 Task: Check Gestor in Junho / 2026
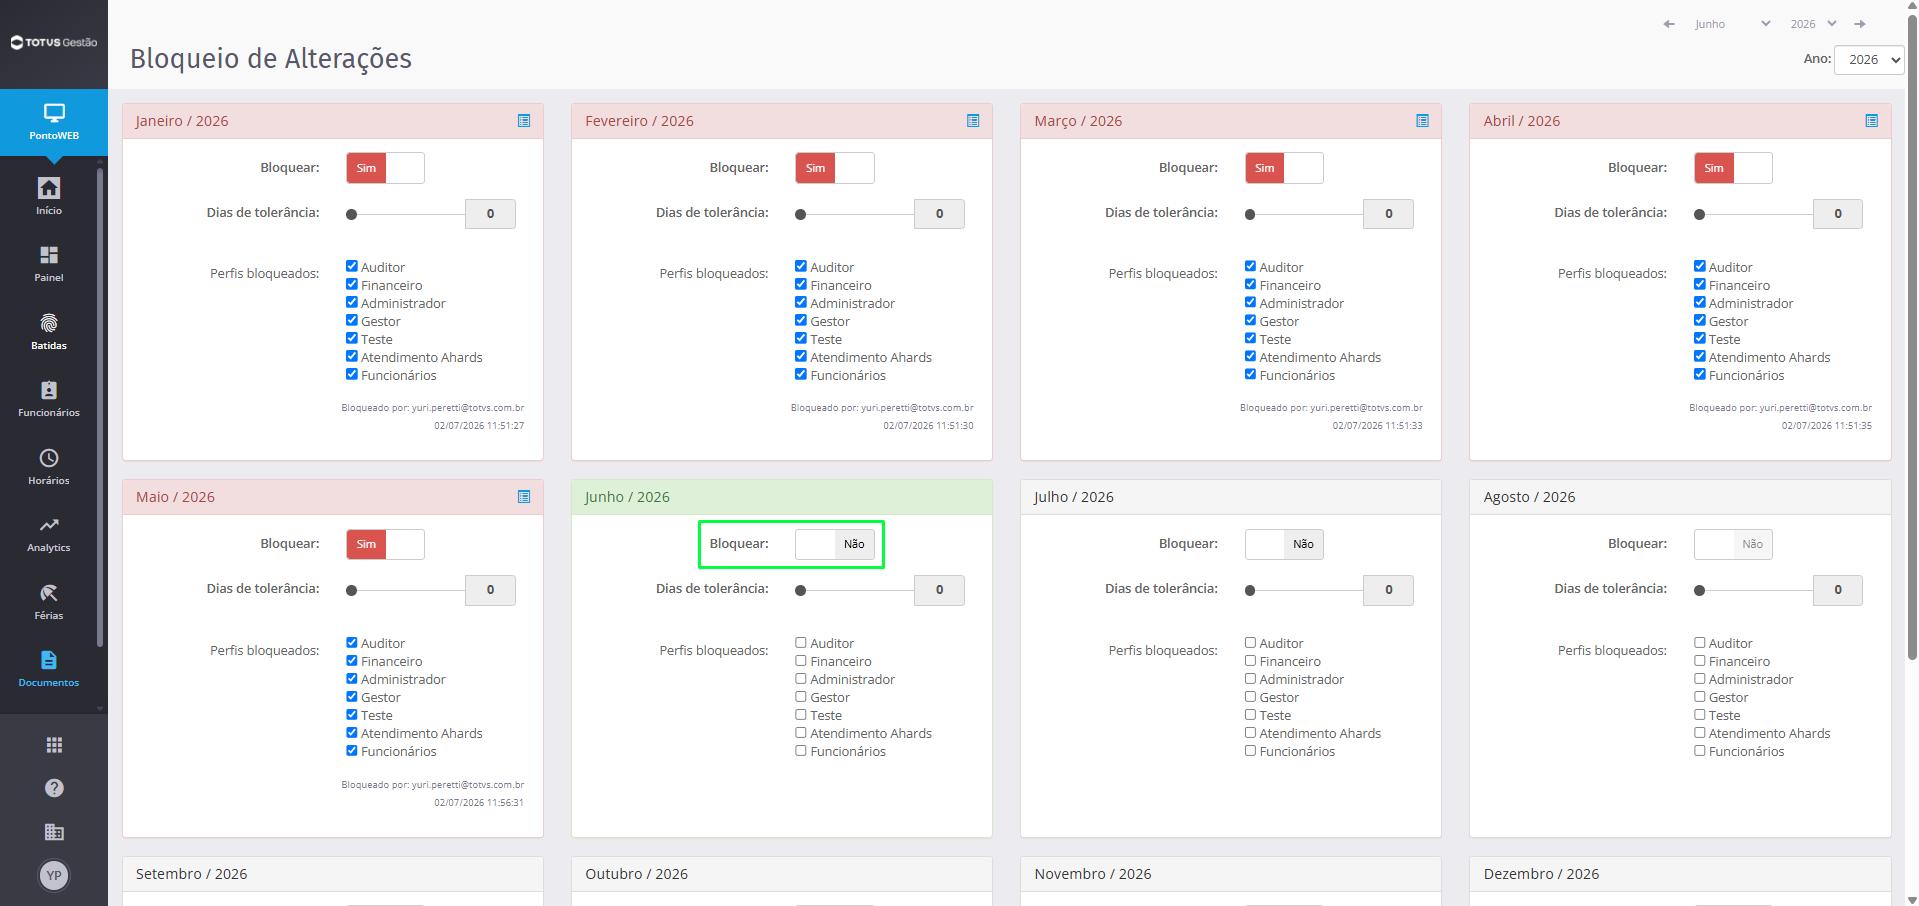coord(801,696)
